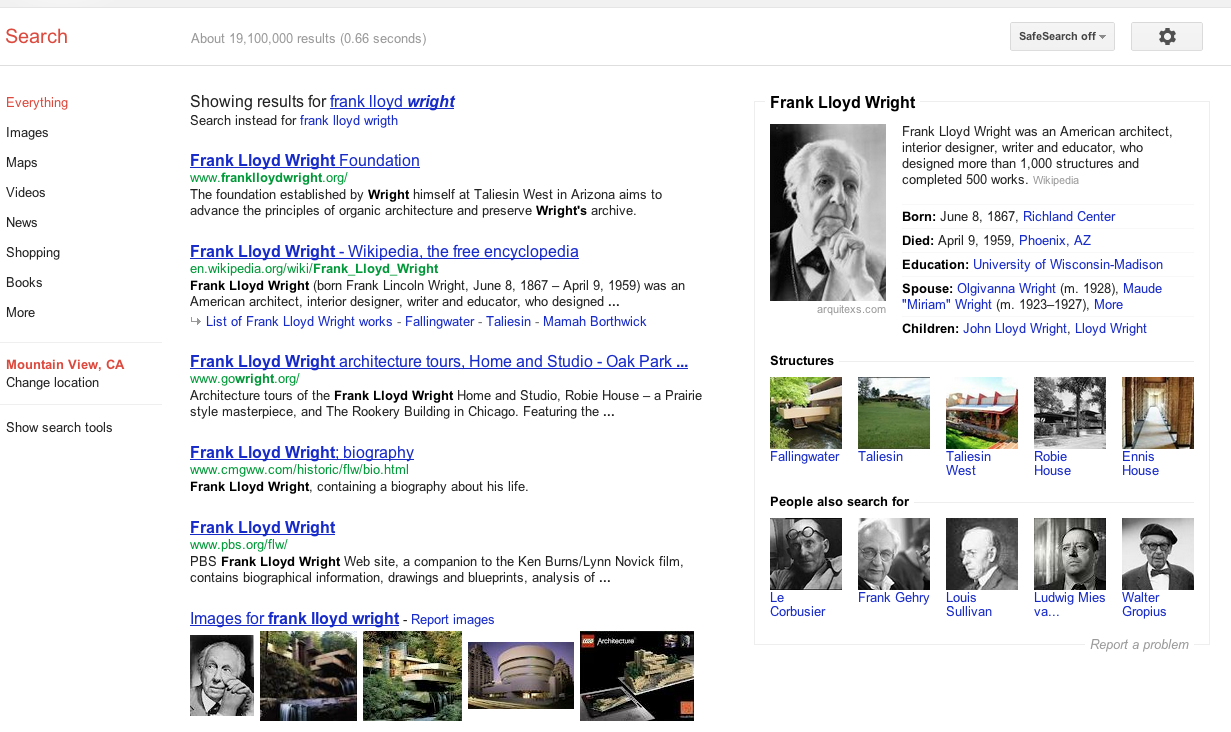Click the Lego Architecture image thumbnail

click(x=636, y=675)
